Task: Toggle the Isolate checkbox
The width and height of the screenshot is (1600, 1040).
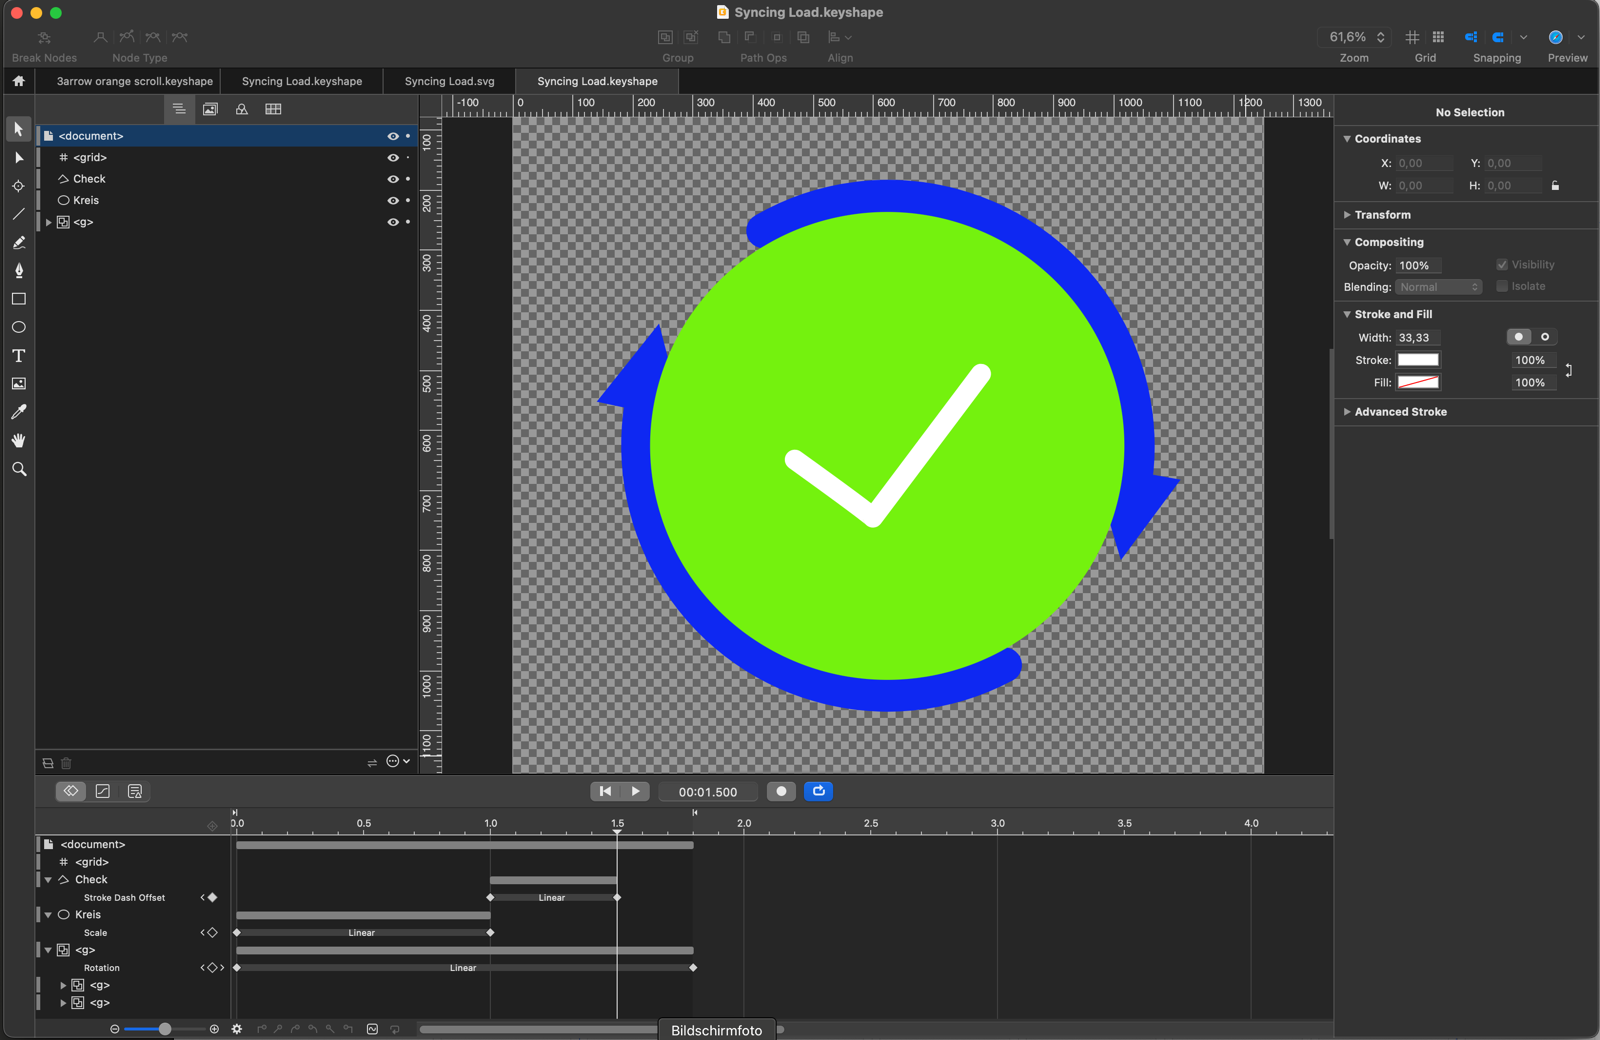Action: click(x=1502, y=286)
